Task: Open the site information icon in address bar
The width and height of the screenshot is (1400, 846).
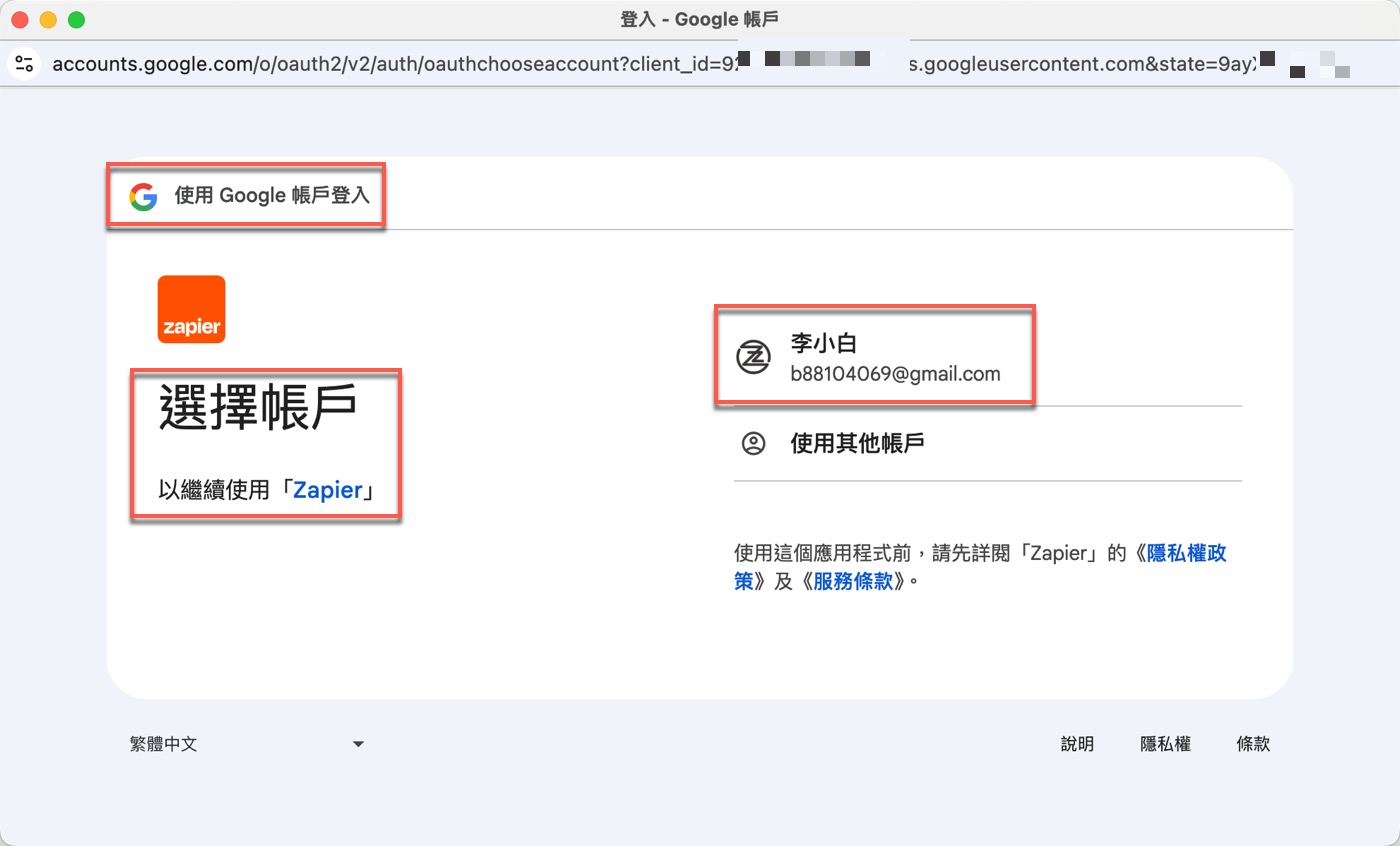Action: tap(24, 64)
